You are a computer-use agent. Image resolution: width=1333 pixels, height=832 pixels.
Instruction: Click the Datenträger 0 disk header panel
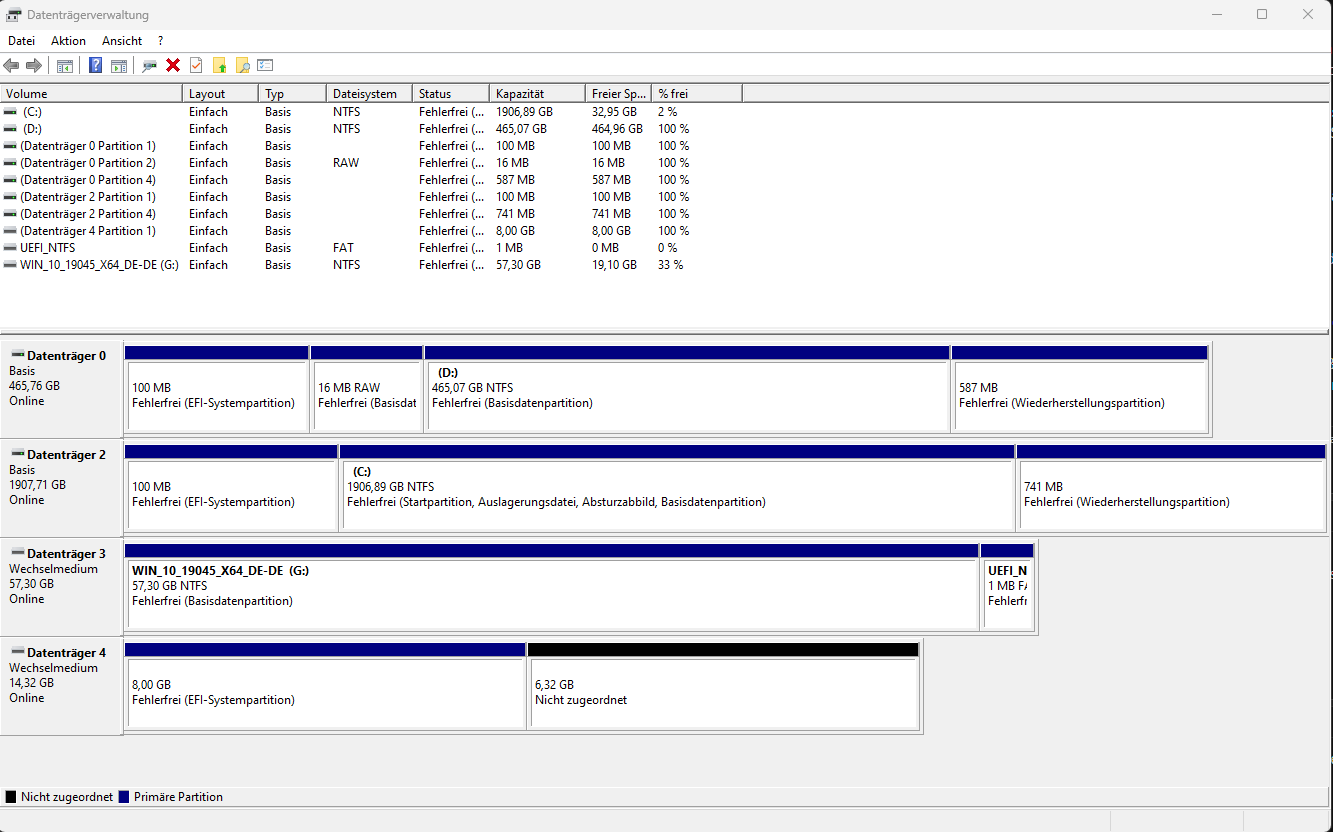tap(61, 390)
